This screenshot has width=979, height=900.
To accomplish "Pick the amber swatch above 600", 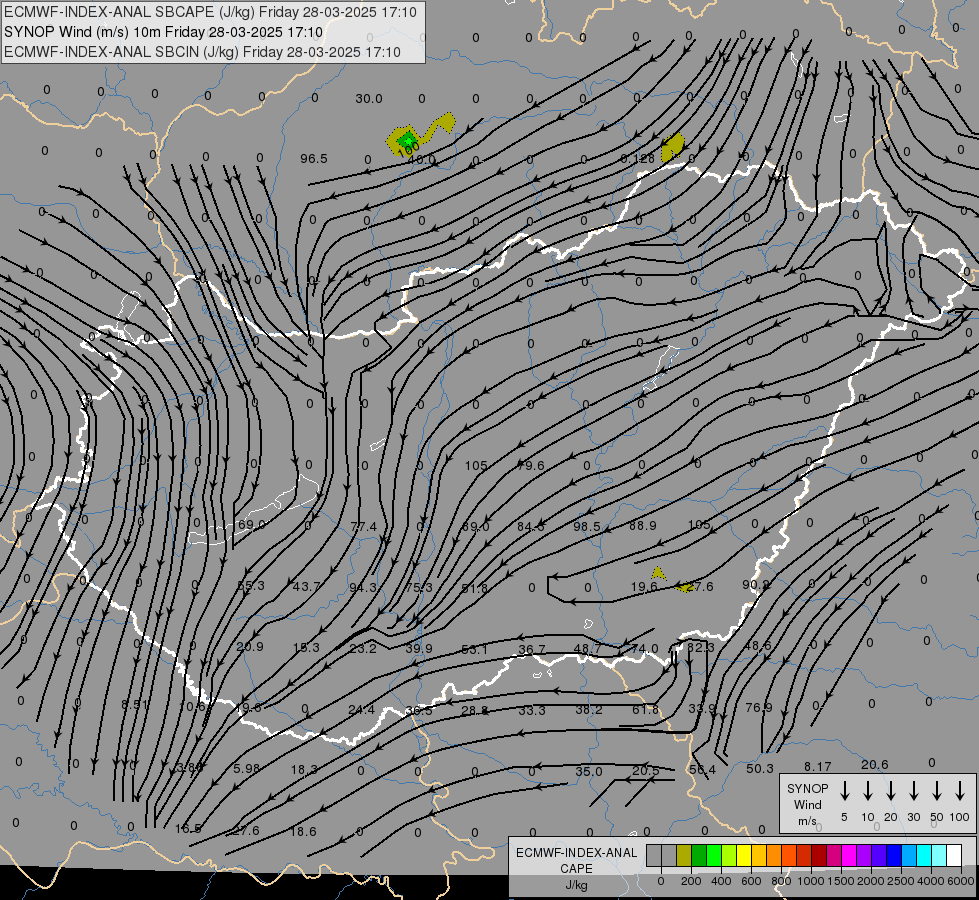I will click(x=759, y=855).
